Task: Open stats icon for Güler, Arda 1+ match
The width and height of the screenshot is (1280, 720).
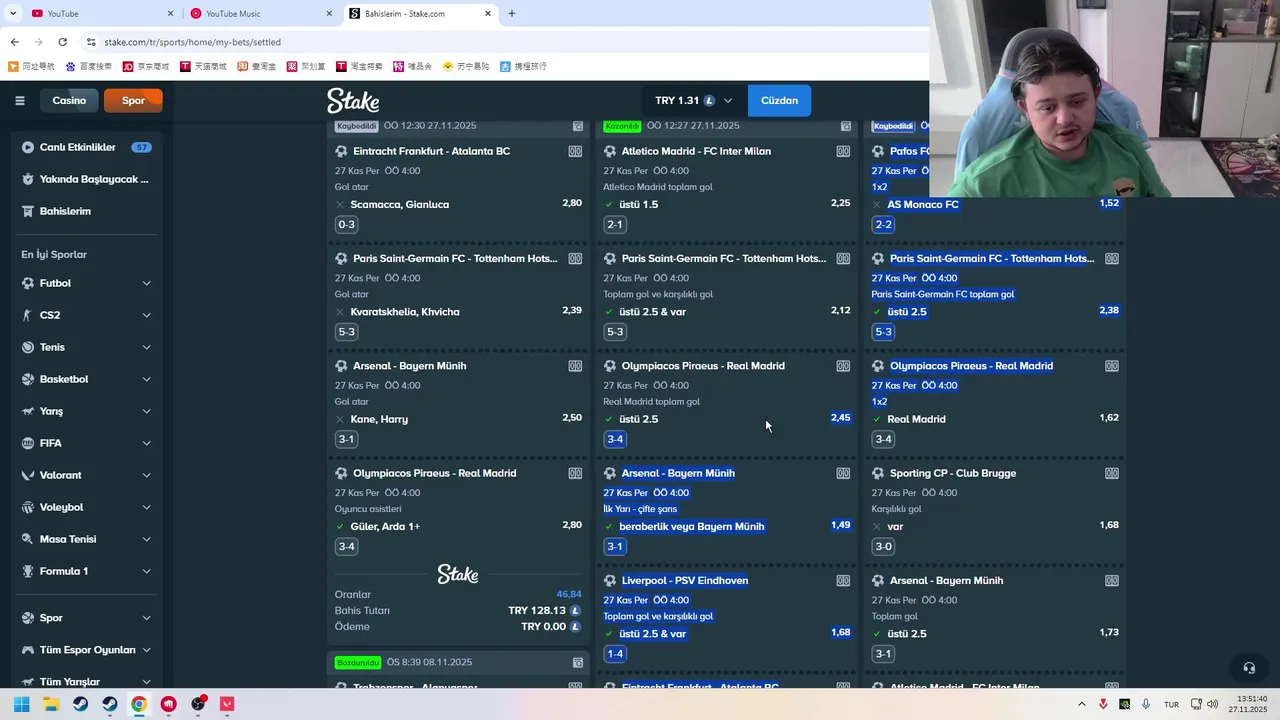Action: click(x=575, y=473)
